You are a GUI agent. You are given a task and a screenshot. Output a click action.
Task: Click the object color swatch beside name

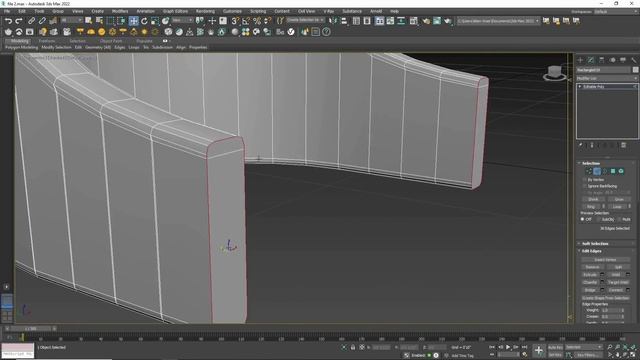coord(635,70)
